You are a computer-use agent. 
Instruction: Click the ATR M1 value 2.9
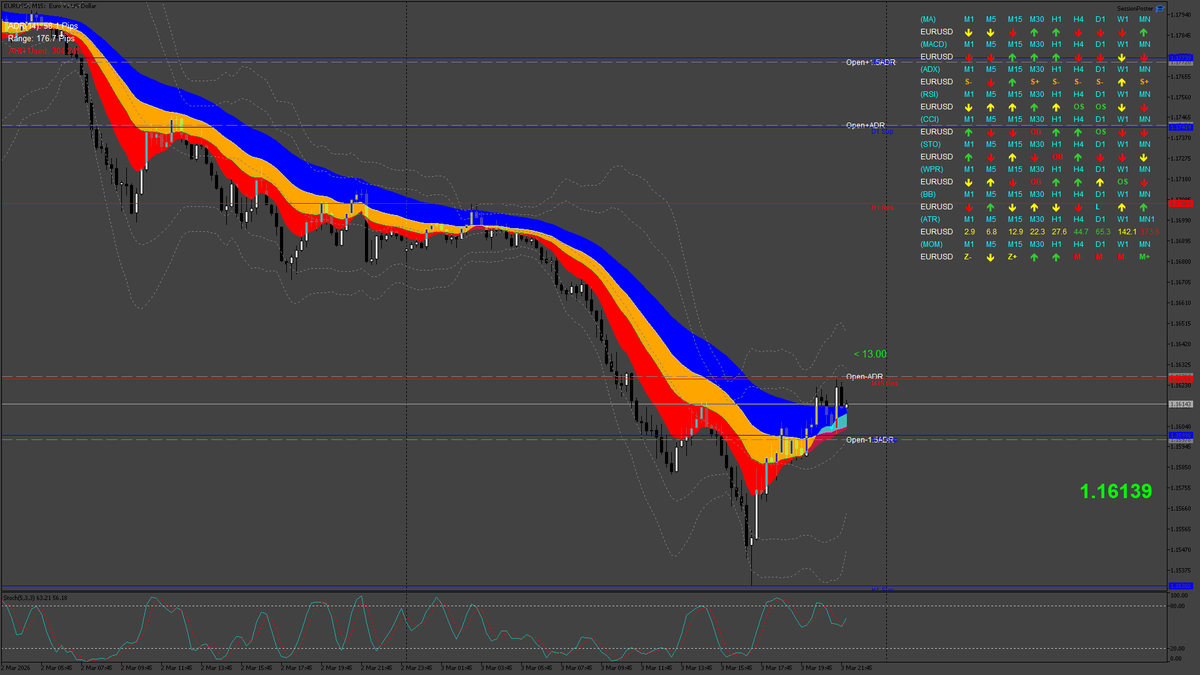[x=969, y=232]
